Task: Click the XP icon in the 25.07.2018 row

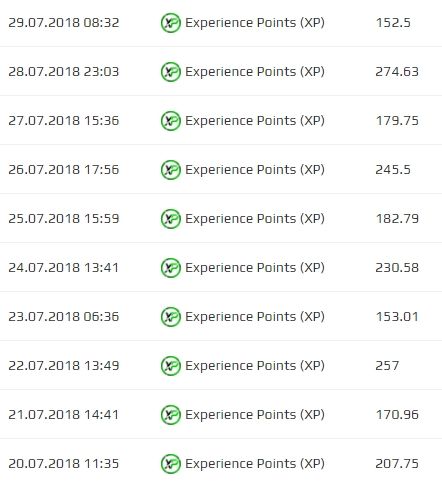Action: (x=171, y=219)
